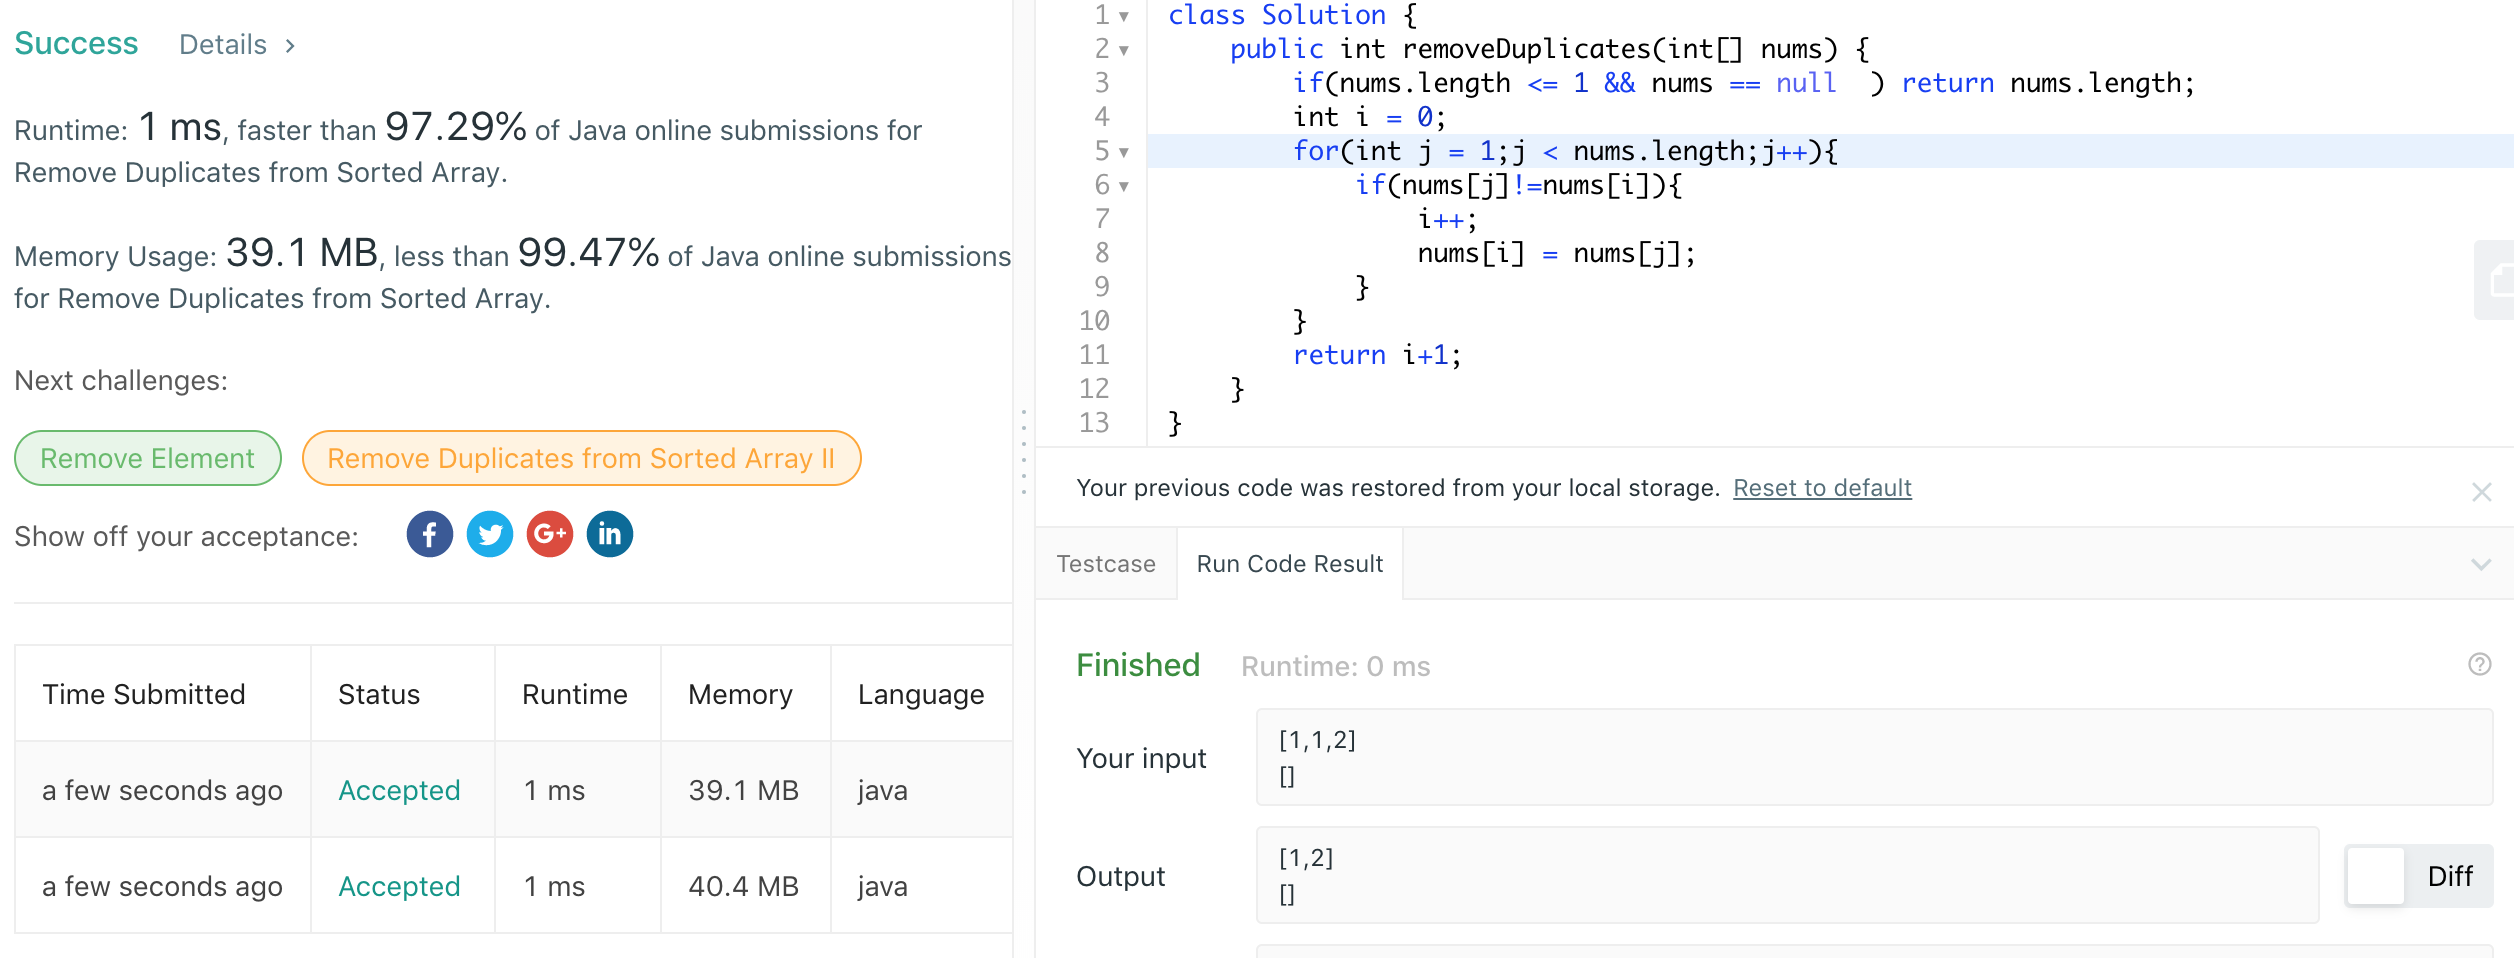Select the Run Code Result tab
The image size is (2514, 958).
(x=1290, y=564)
